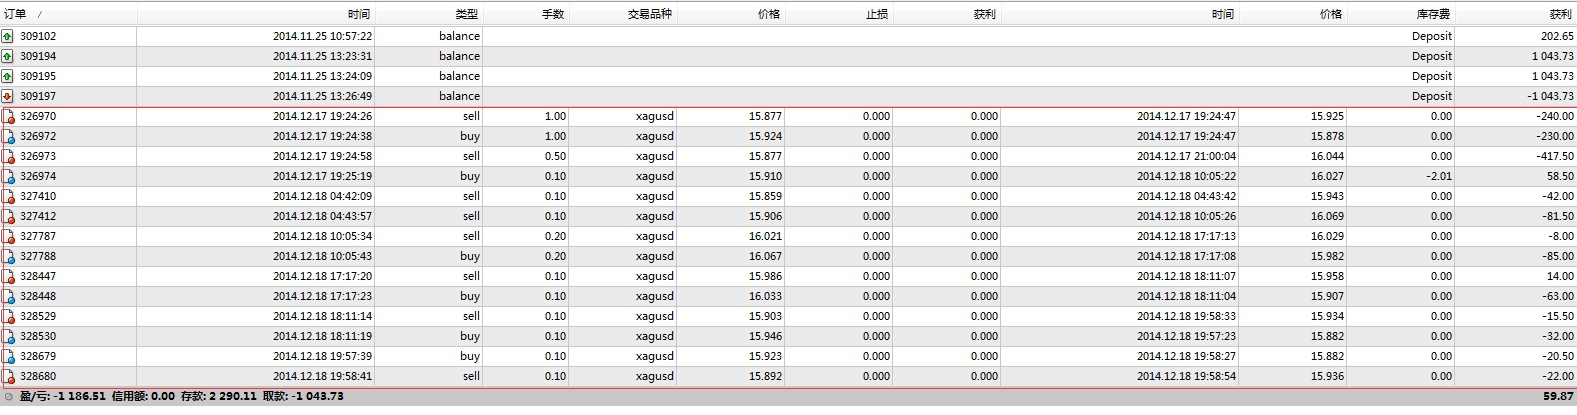This screenshot has width=1577, height=415.
Task: Click the order icon beside 327788
Action: pyautogui.click(x=8, y=256)
